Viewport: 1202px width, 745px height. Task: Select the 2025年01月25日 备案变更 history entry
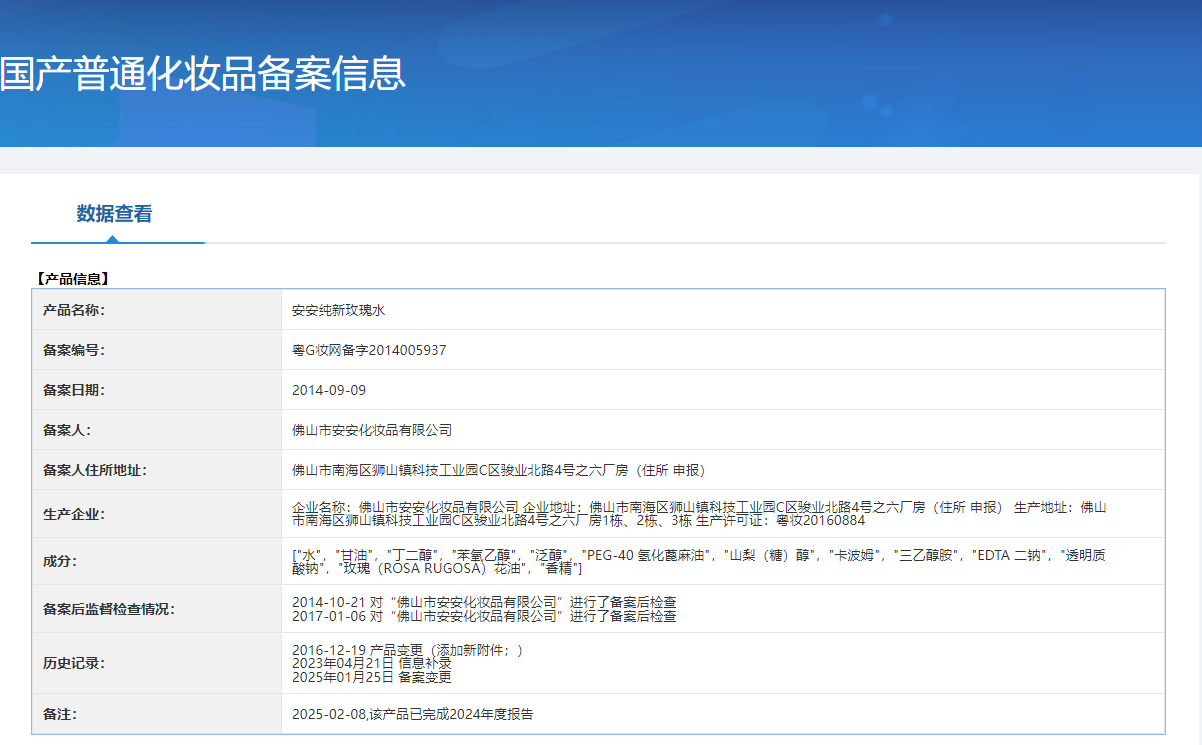(x=371, y=677)
